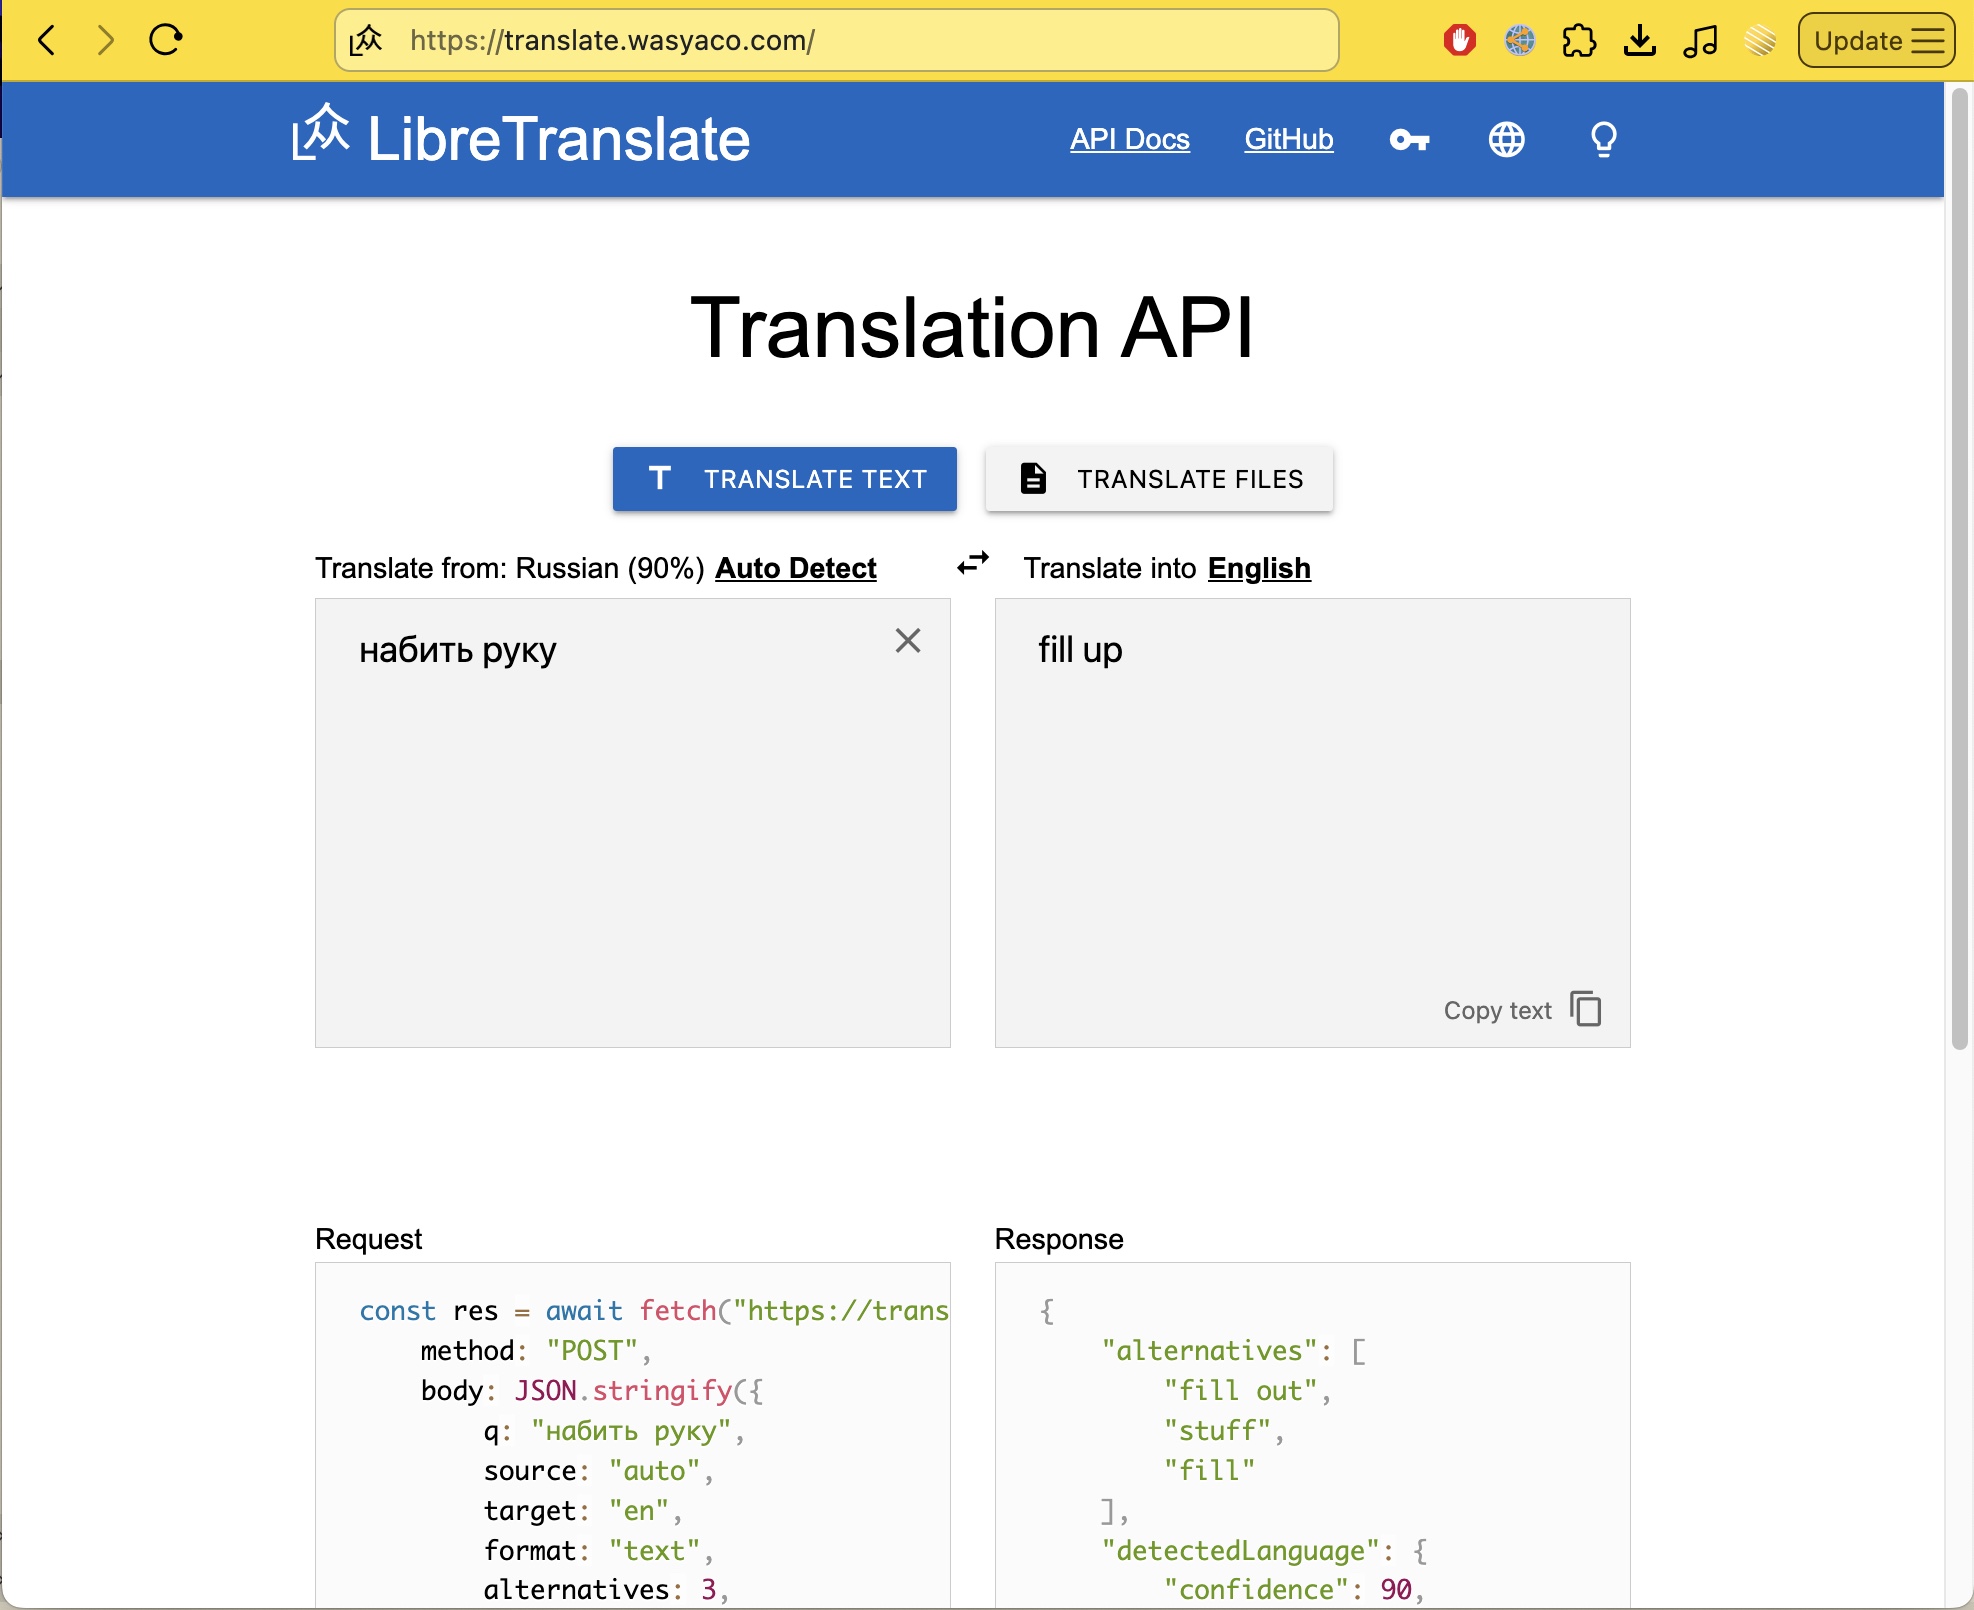
Task: Clear the Russian source text
Action: 908,640
